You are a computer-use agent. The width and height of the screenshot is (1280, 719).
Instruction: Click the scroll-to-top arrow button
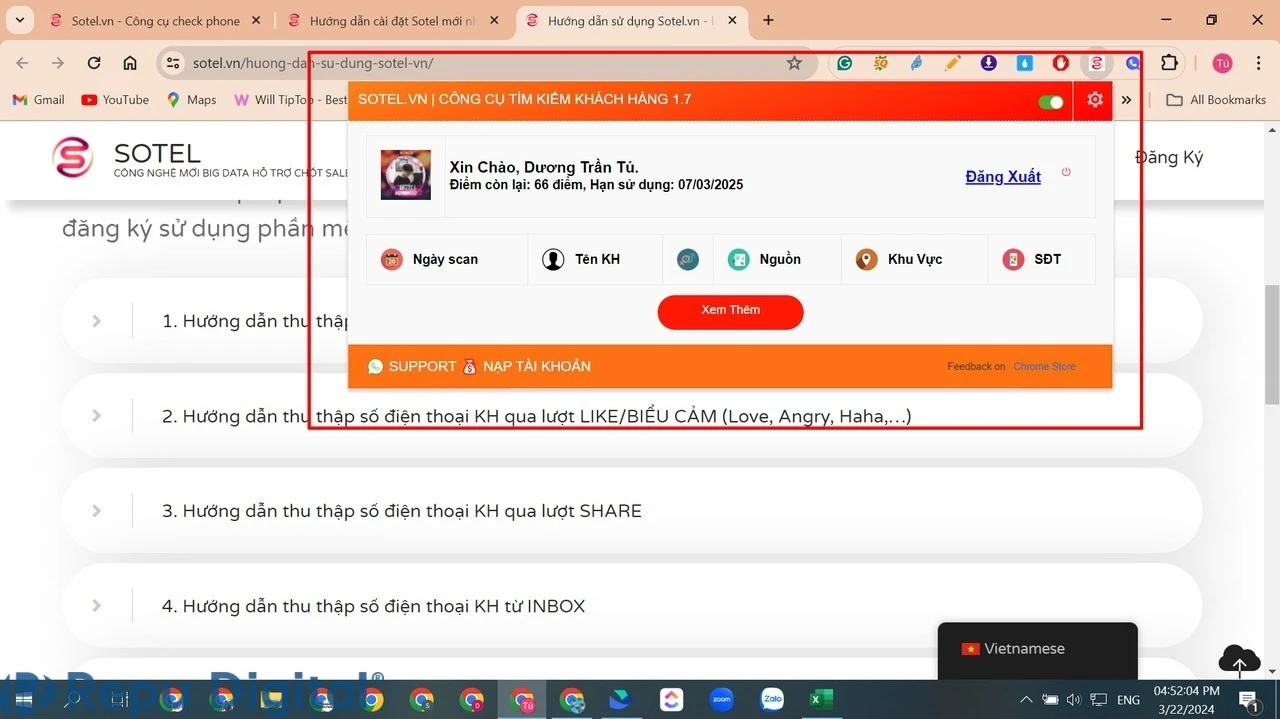point(1238,660)
